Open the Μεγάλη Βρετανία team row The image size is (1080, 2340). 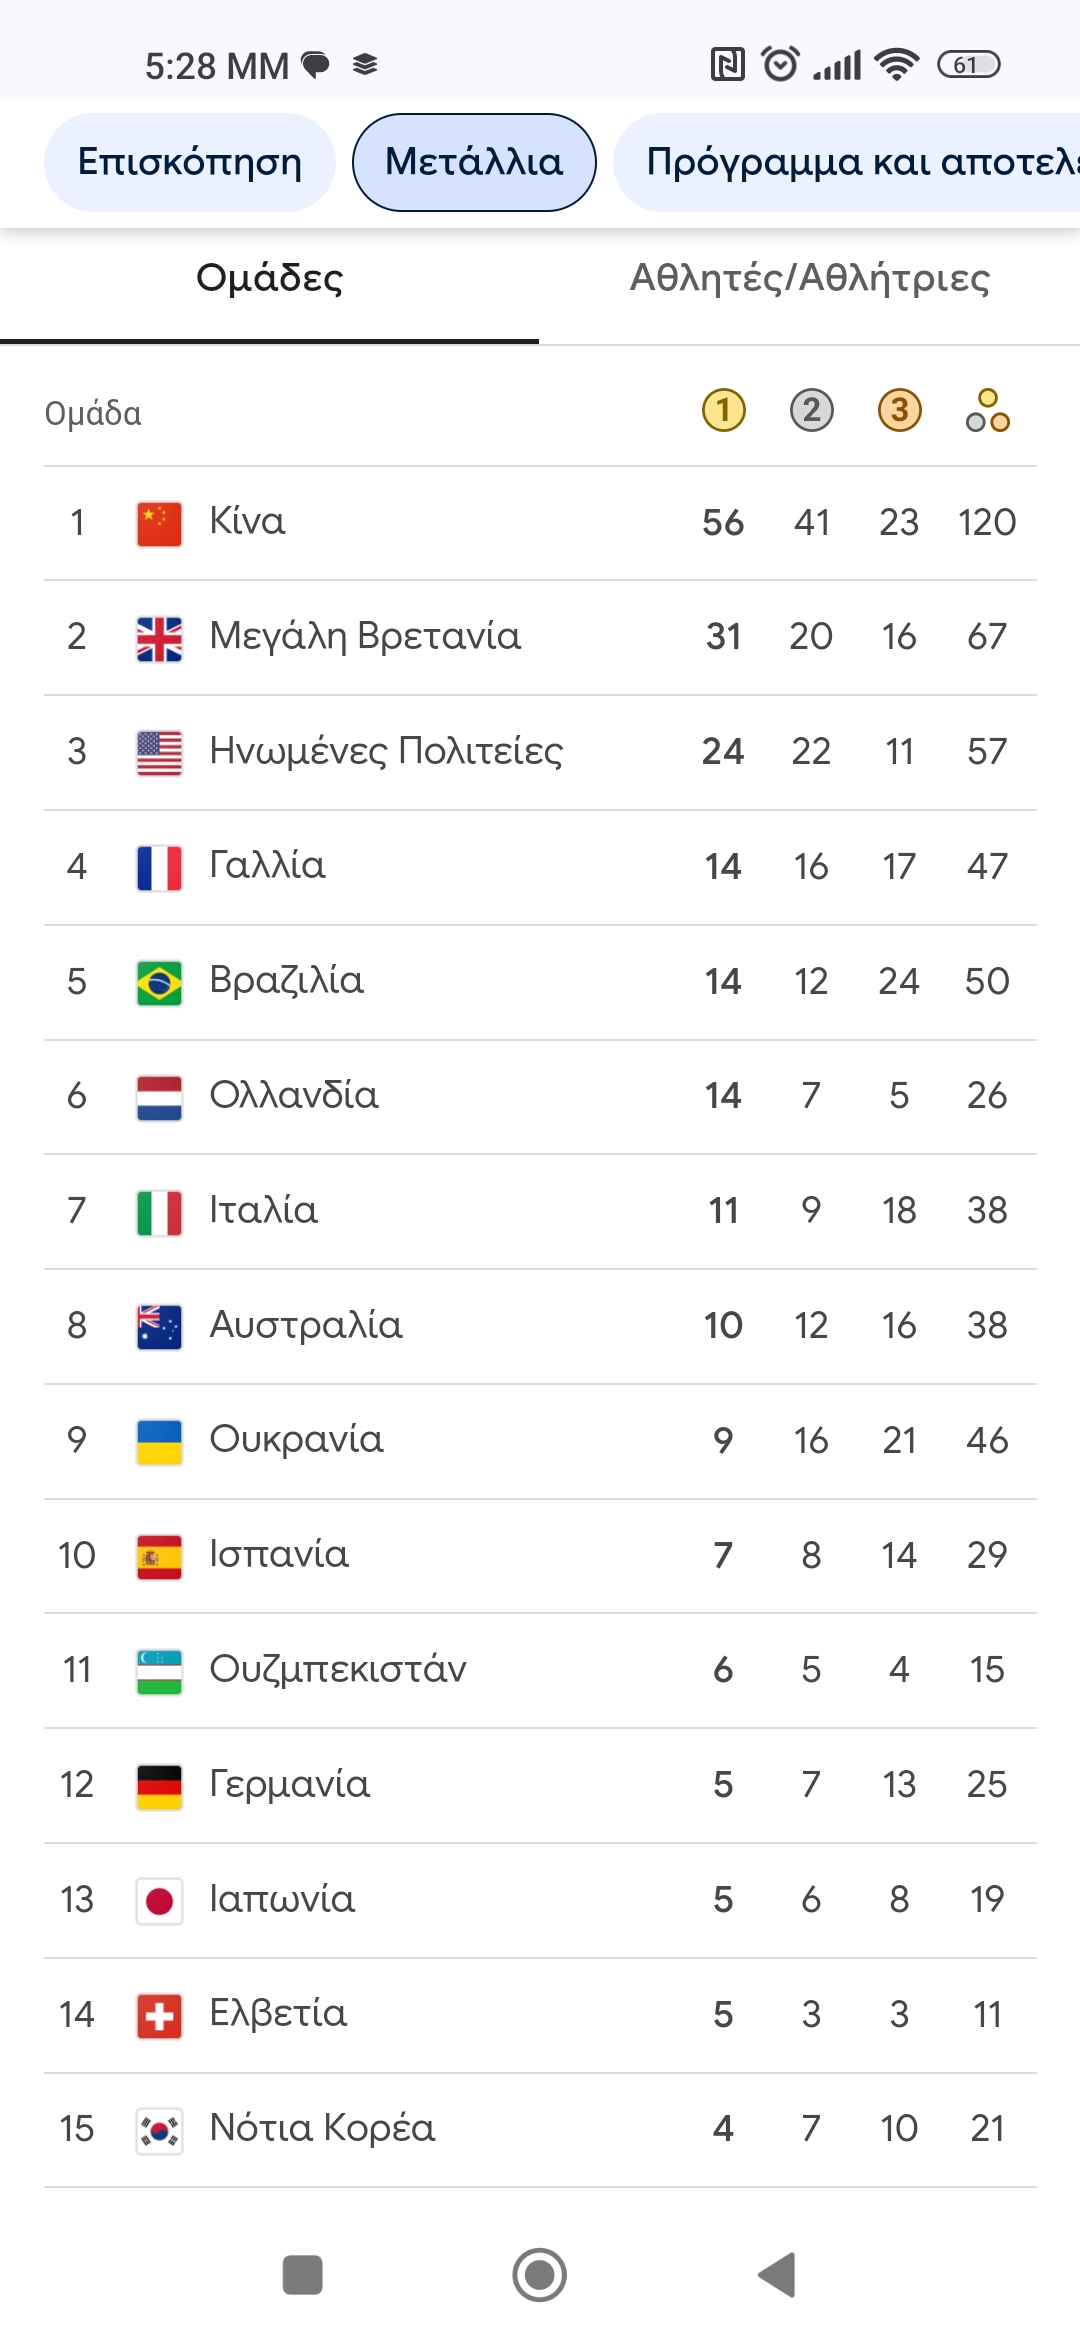click(540, 637)
